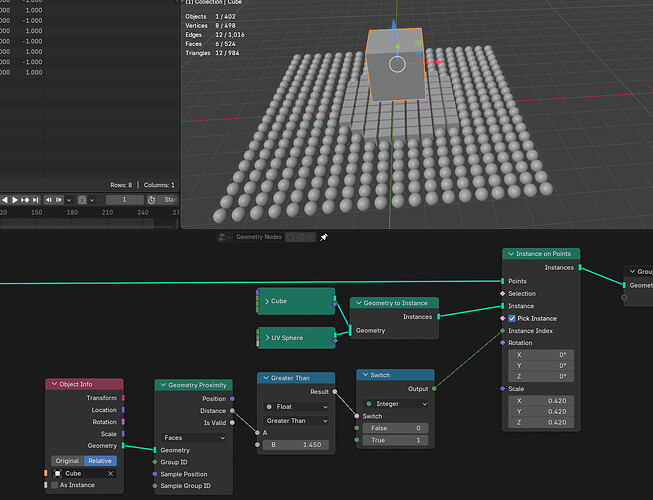This screenshot has width=653, height=500.
Task: Toggle the pin icon in Geometry Nodes header
Action: click(x=324, y=237)
